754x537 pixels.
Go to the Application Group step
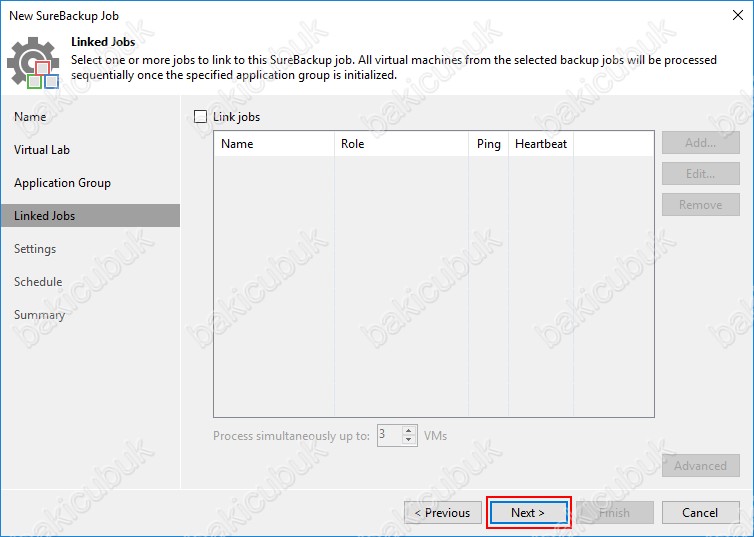coord(63,183)
